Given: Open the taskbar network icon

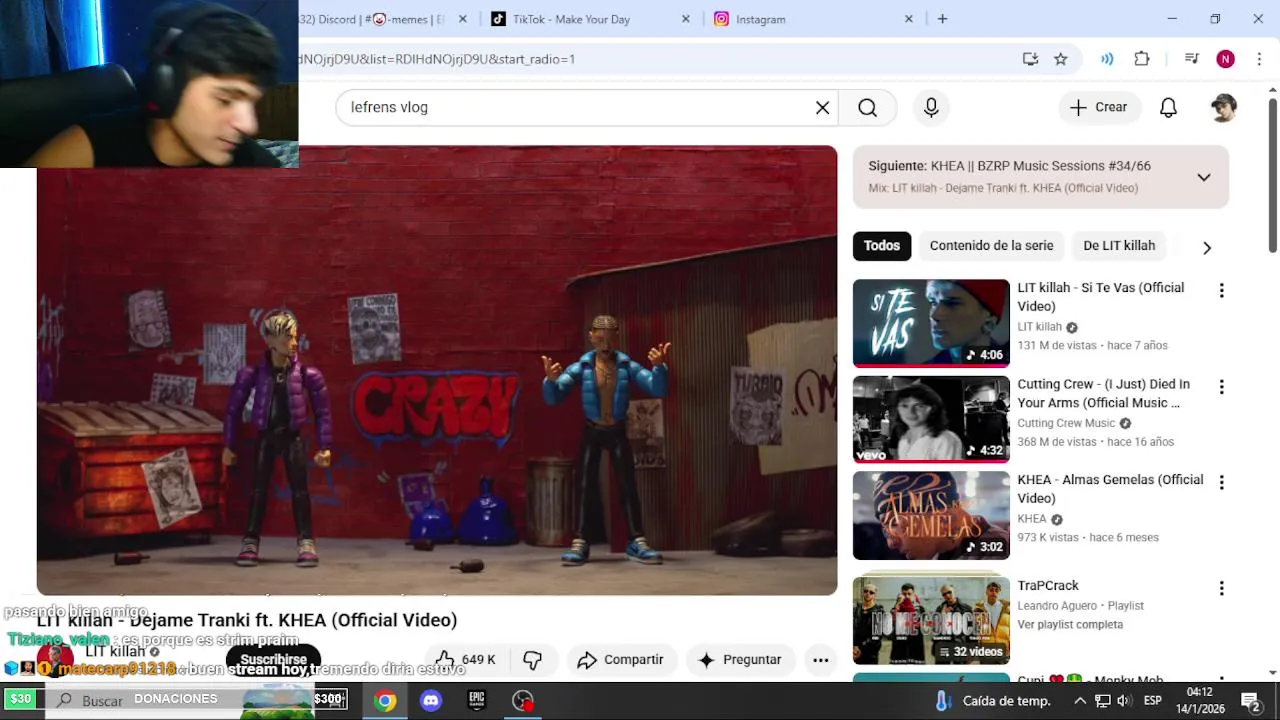Looking at the screenshot, I should (1102, 701).
